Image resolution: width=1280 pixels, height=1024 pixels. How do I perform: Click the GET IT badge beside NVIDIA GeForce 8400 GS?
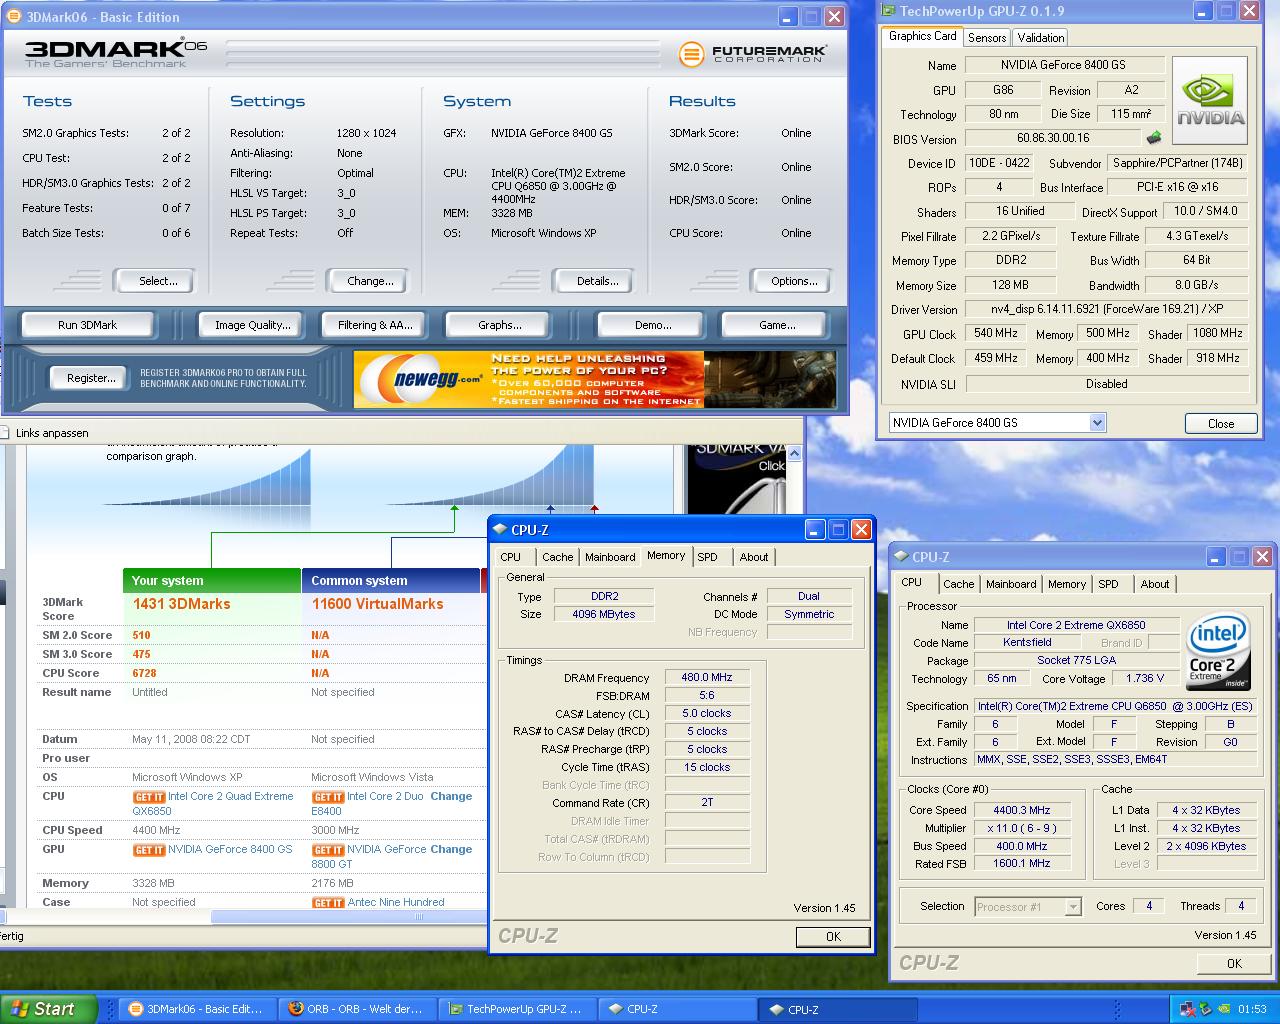149,850
